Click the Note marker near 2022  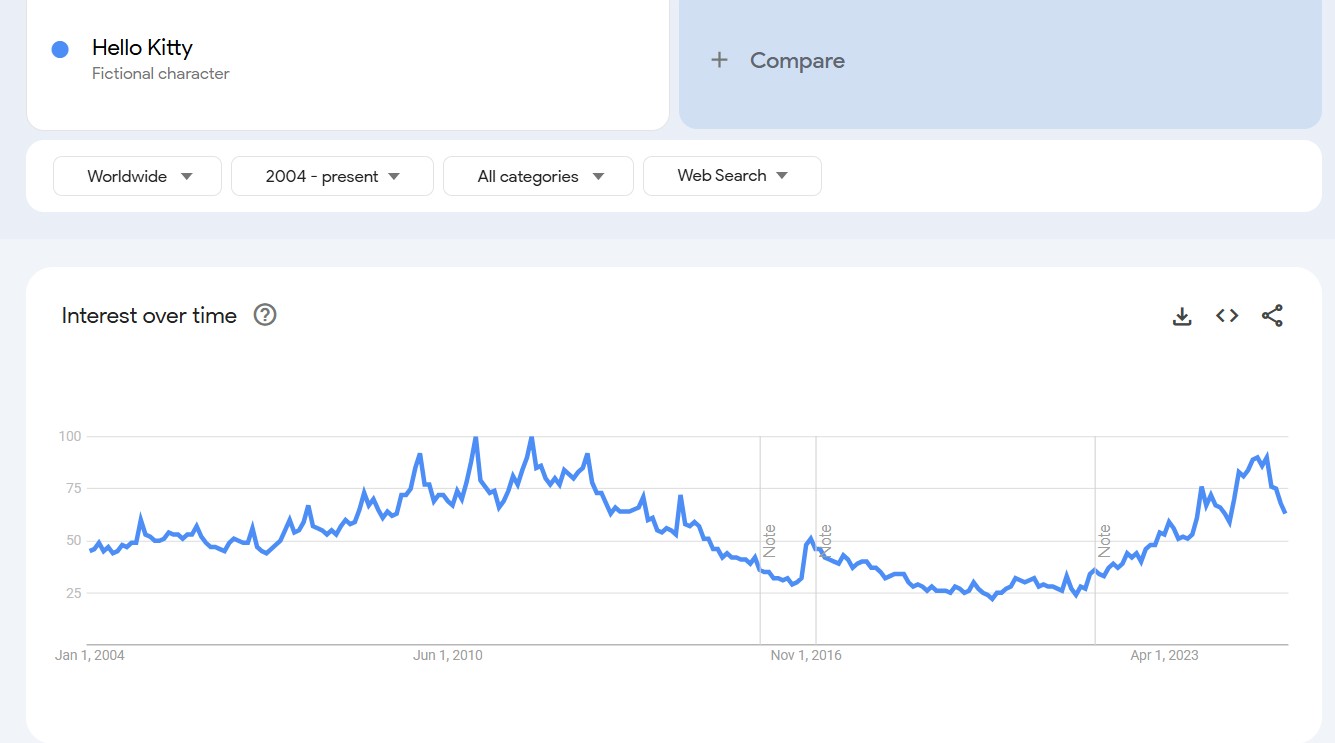pyautogui.click(x=1105, y=540)
